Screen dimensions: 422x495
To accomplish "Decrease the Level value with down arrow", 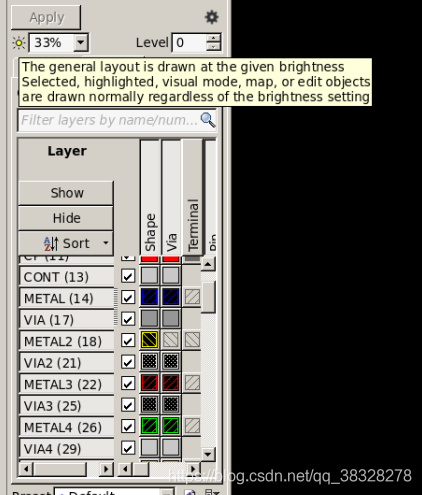I will [x=213, y=47].
